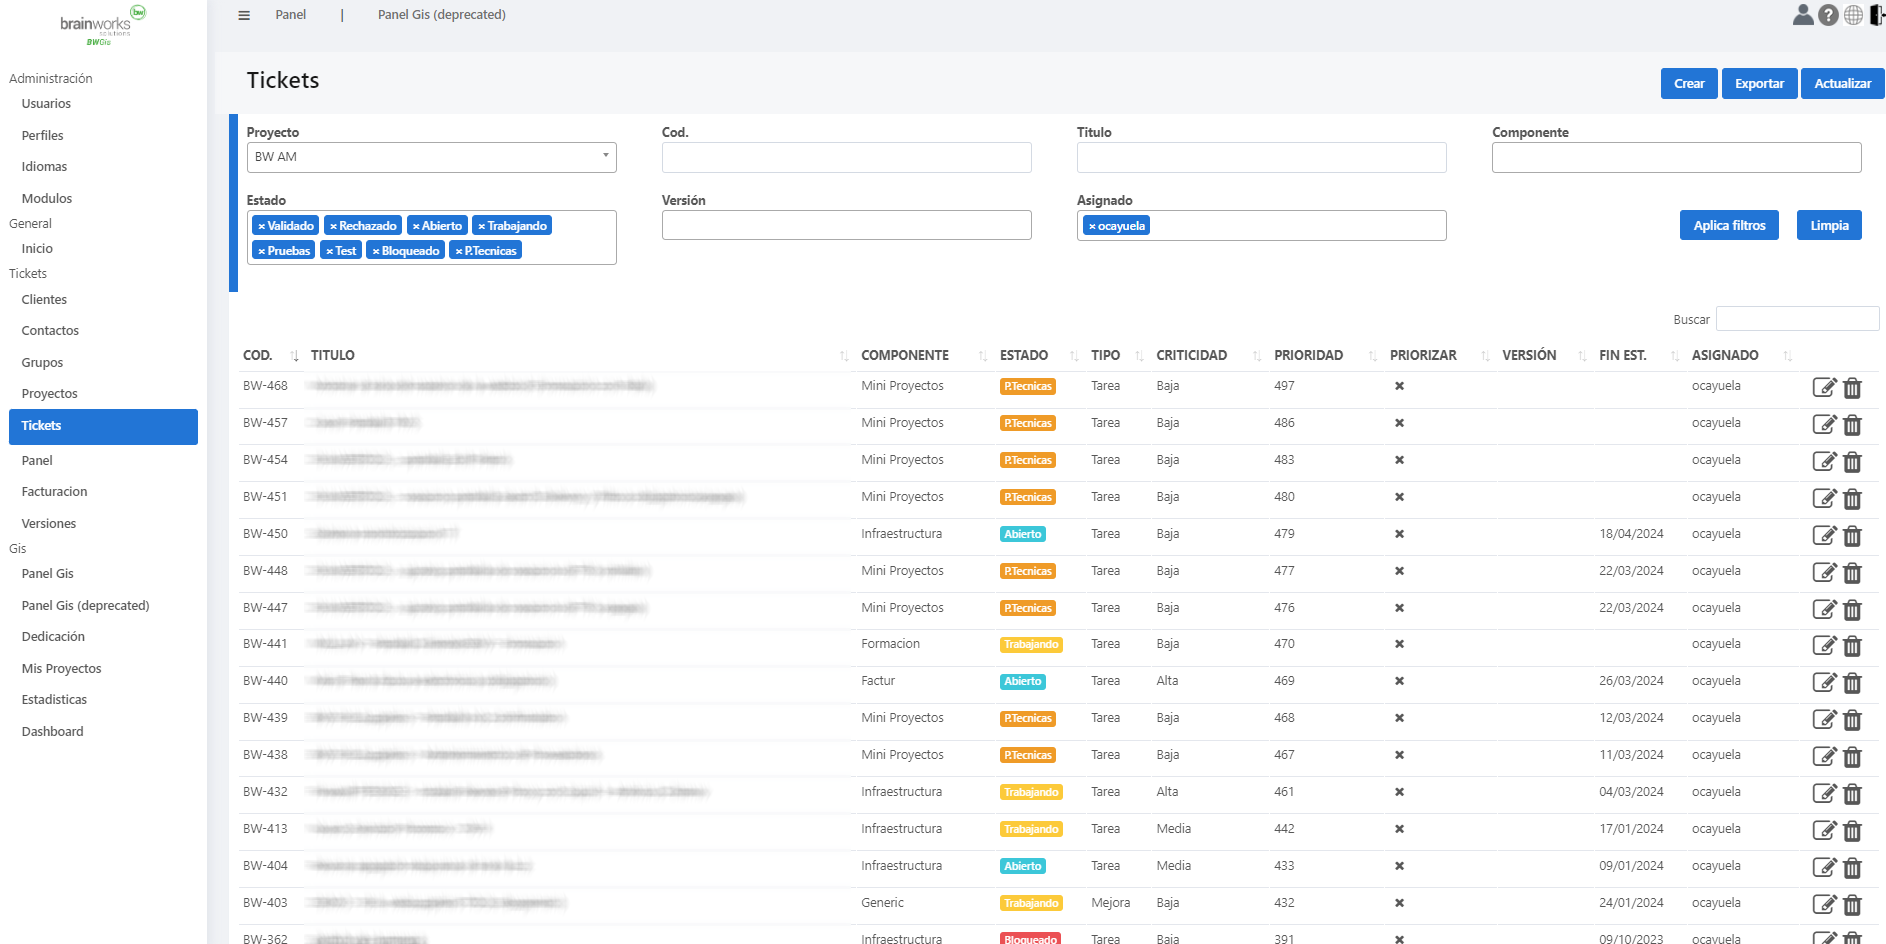Focus the Buscar search field
This screenshot has width=1886, height=944.
pyautogui.click(x=1797, y=319)
